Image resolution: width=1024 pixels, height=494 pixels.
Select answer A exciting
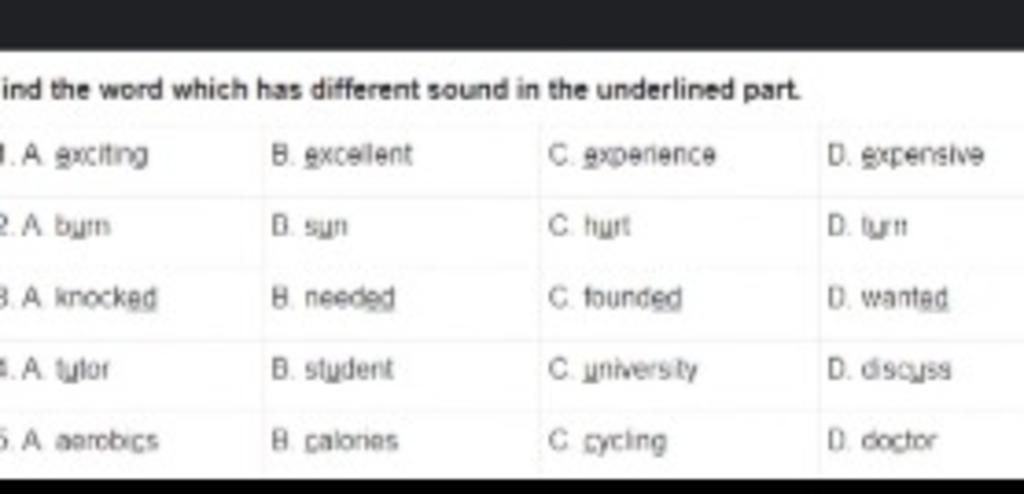point(85,156)
